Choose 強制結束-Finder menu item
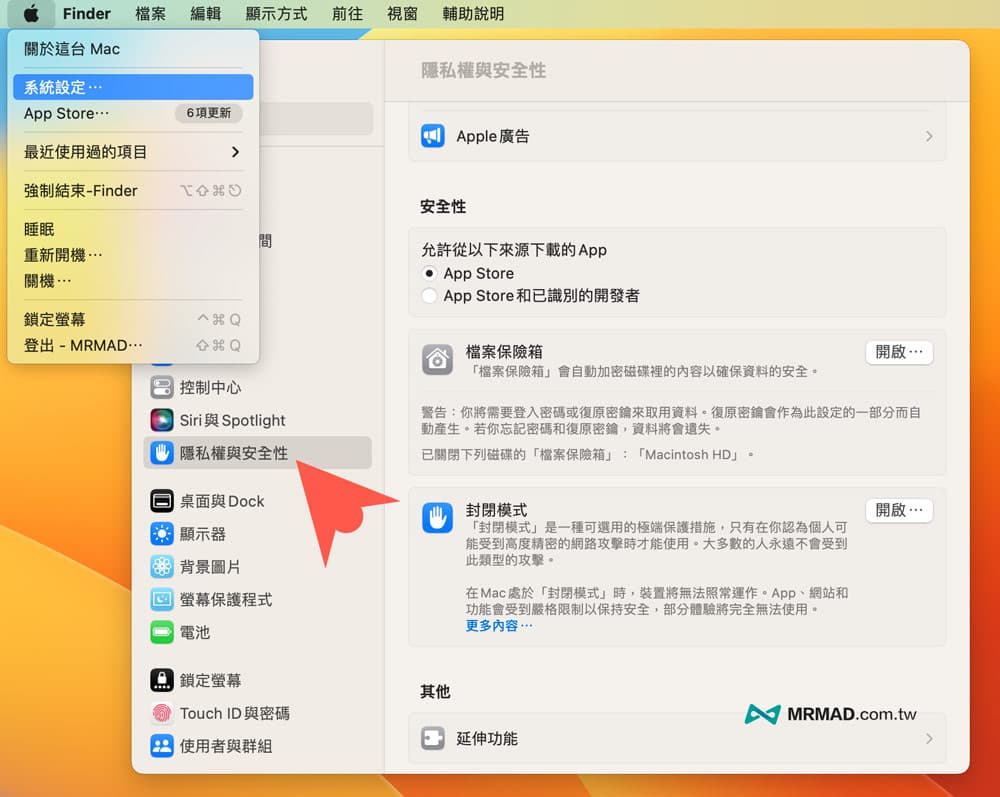Viewport: 1000px width, 797px height. [133, 191]
